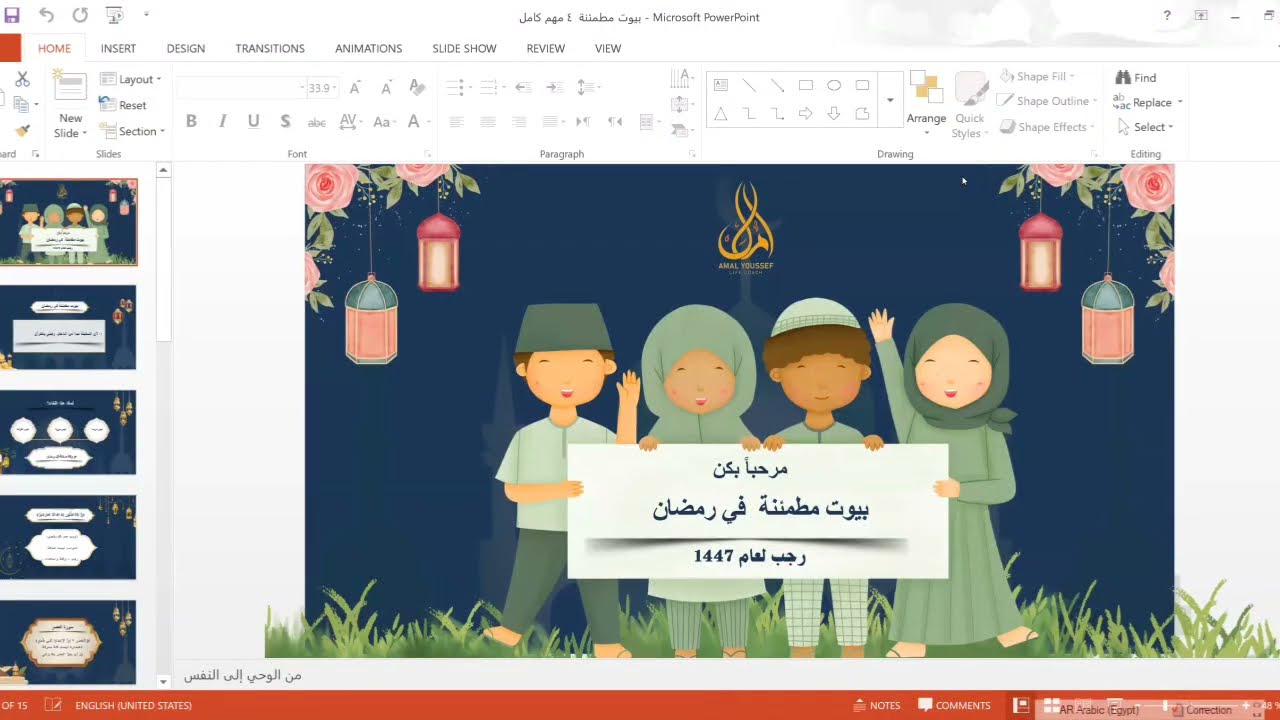Viewport: 1280px width, 720px height.
Task: Open the Layout dropdown
Action: pos(131,79)
